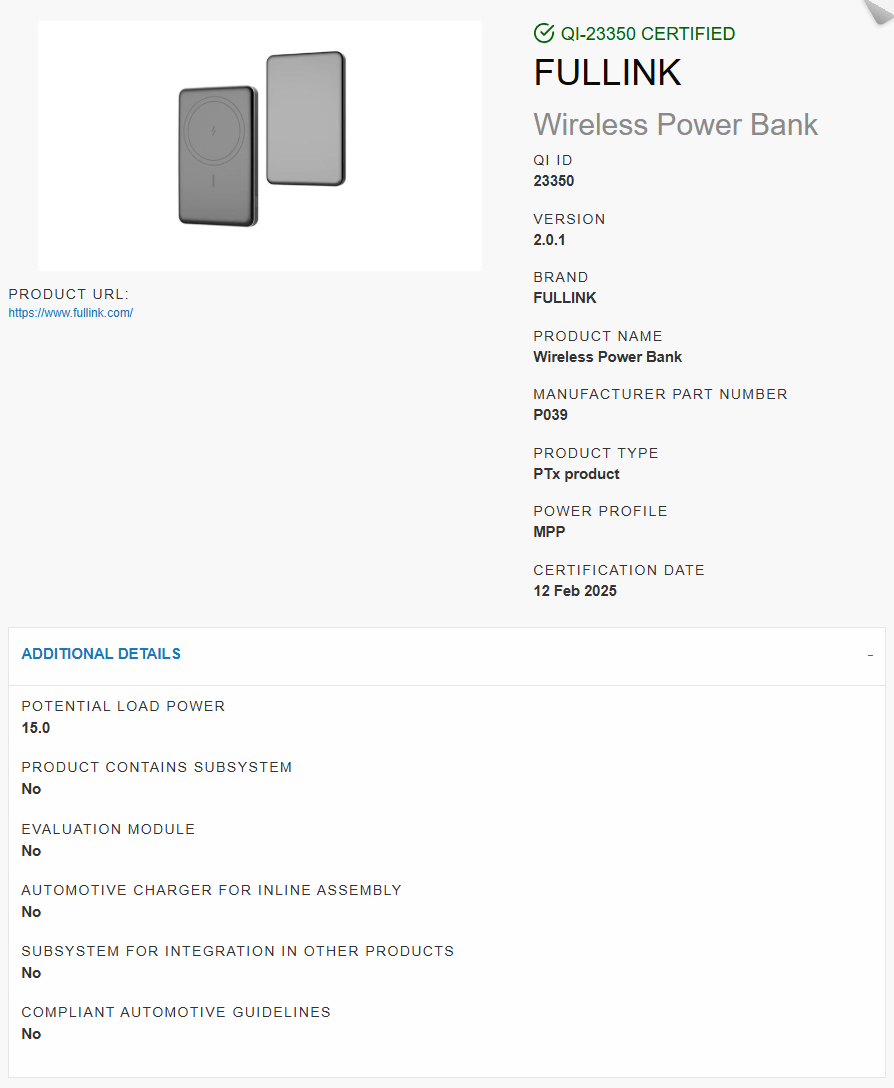Click the Wireless Power Bank title
Viewport: 894px width, 1088px height.
tap(675, 125)
